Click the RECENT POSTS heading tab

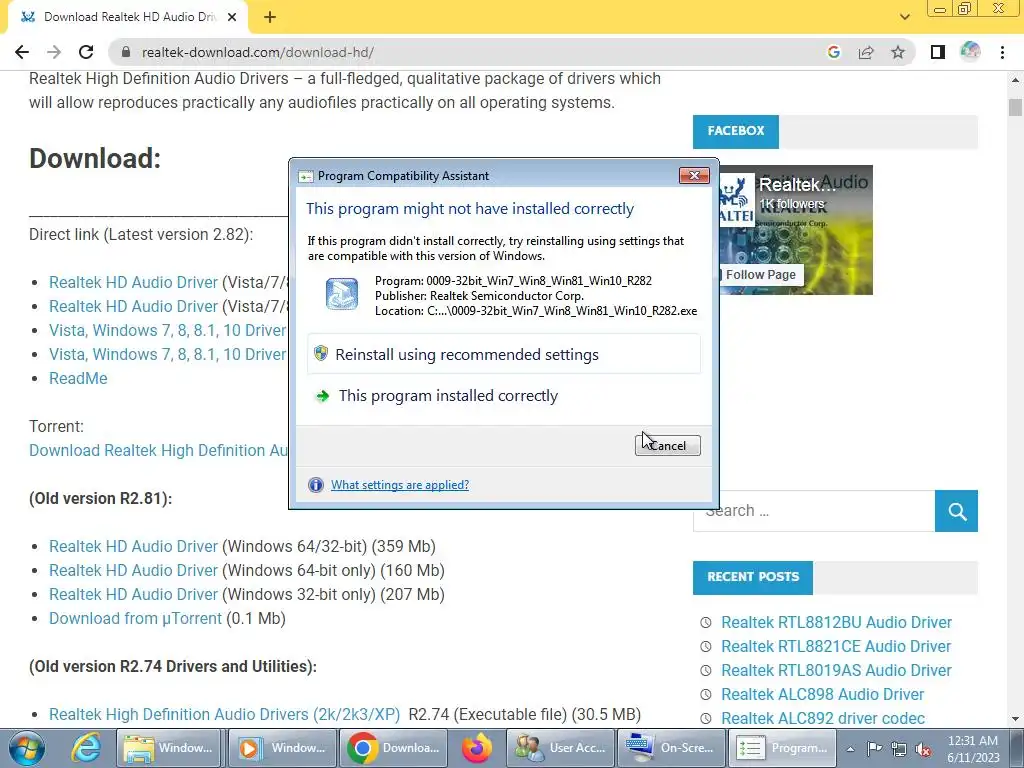click(753, 577)
